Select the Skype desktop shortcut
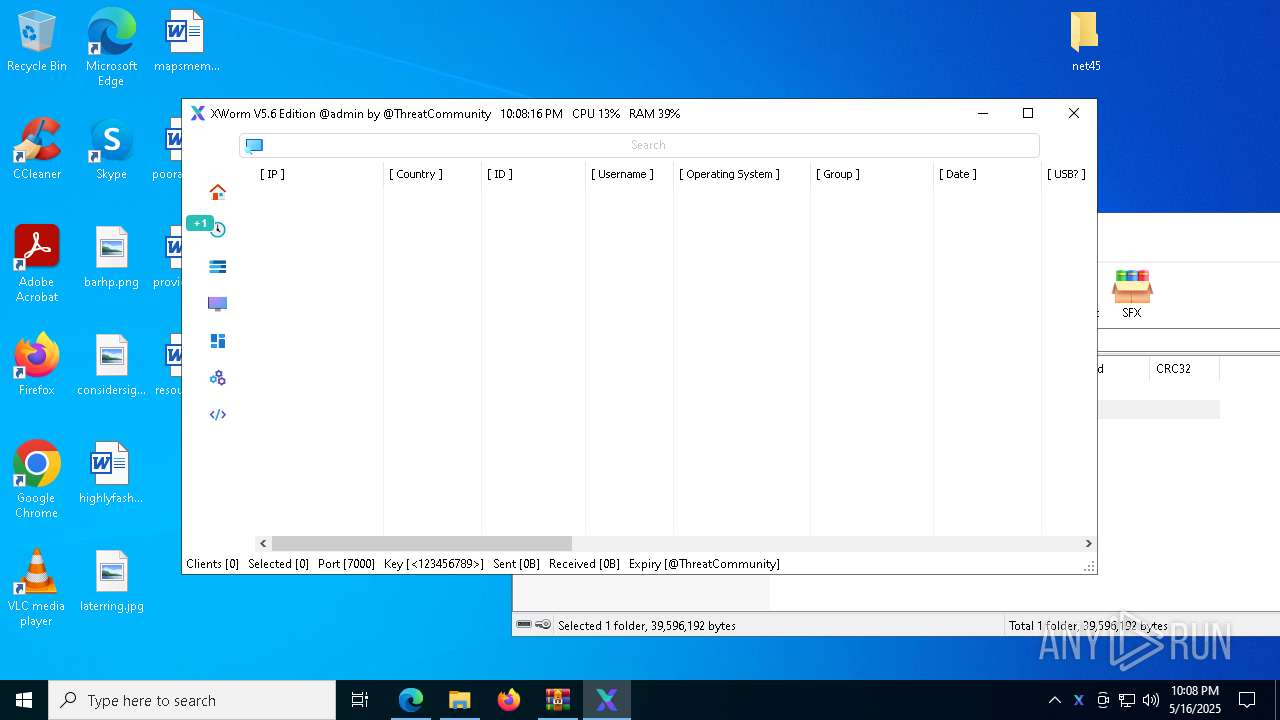The image size is (1280, 720). click(x=111, y=150)
